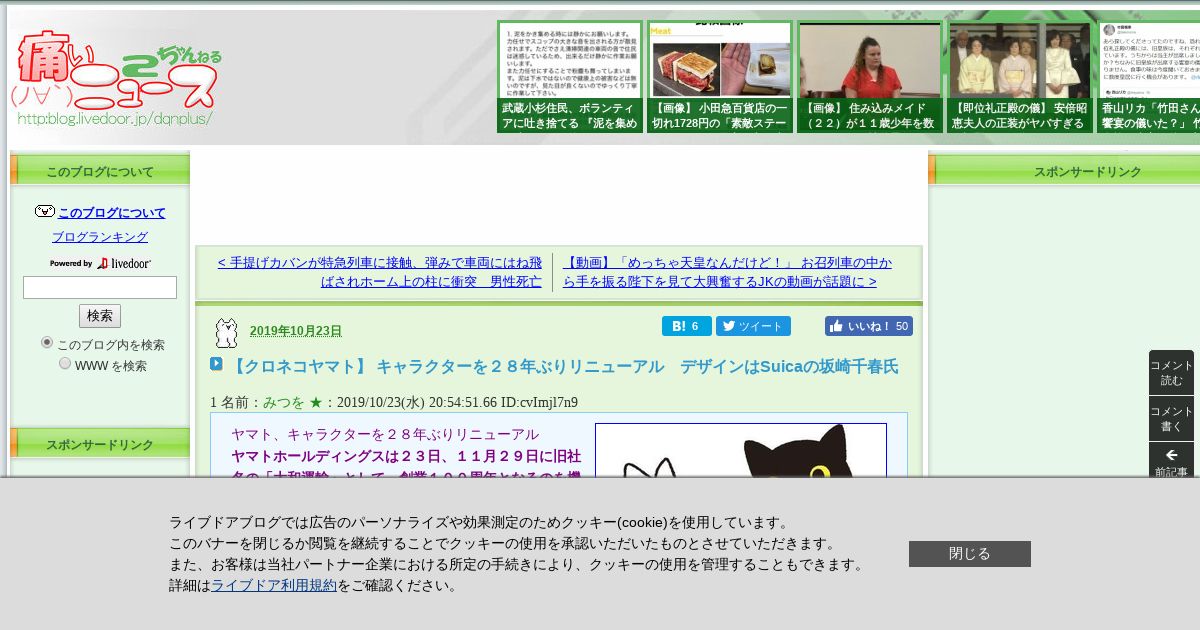The height and width of the screenshot is (630, 1200).
Task: Click the Powered by livedoor logo
Action: (100, 263)
